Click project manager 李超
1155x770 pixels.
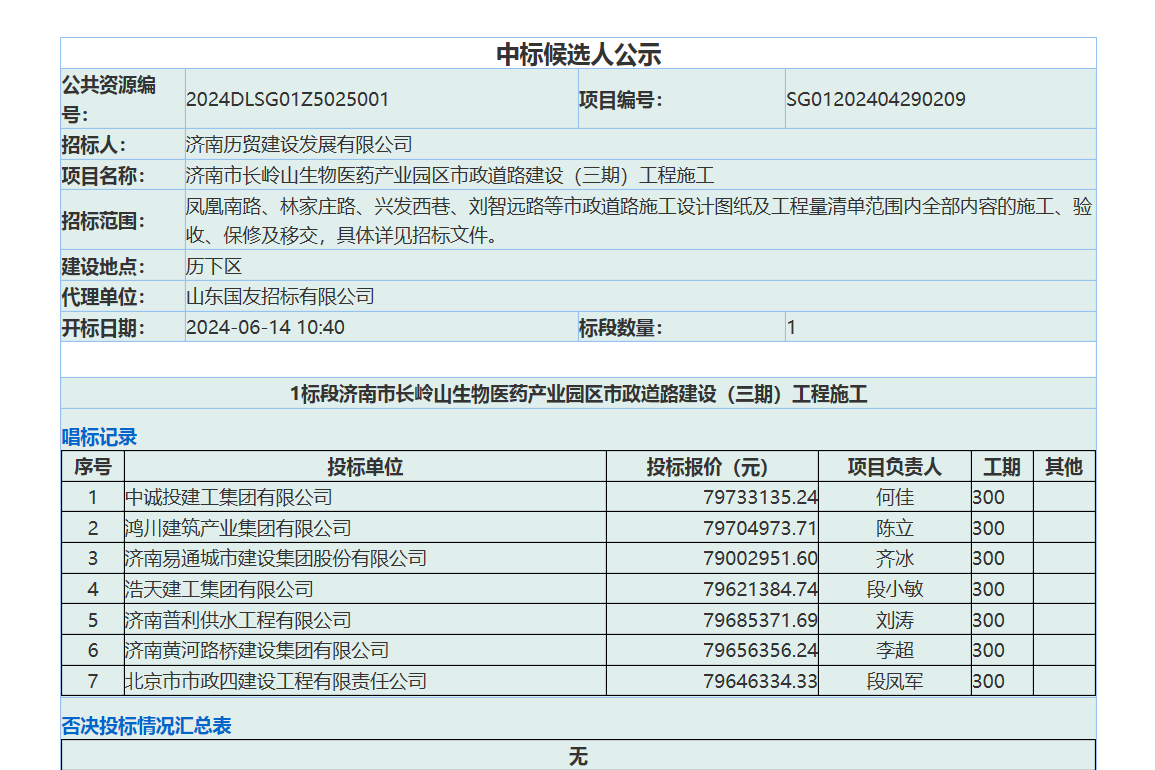pos(895,651)
